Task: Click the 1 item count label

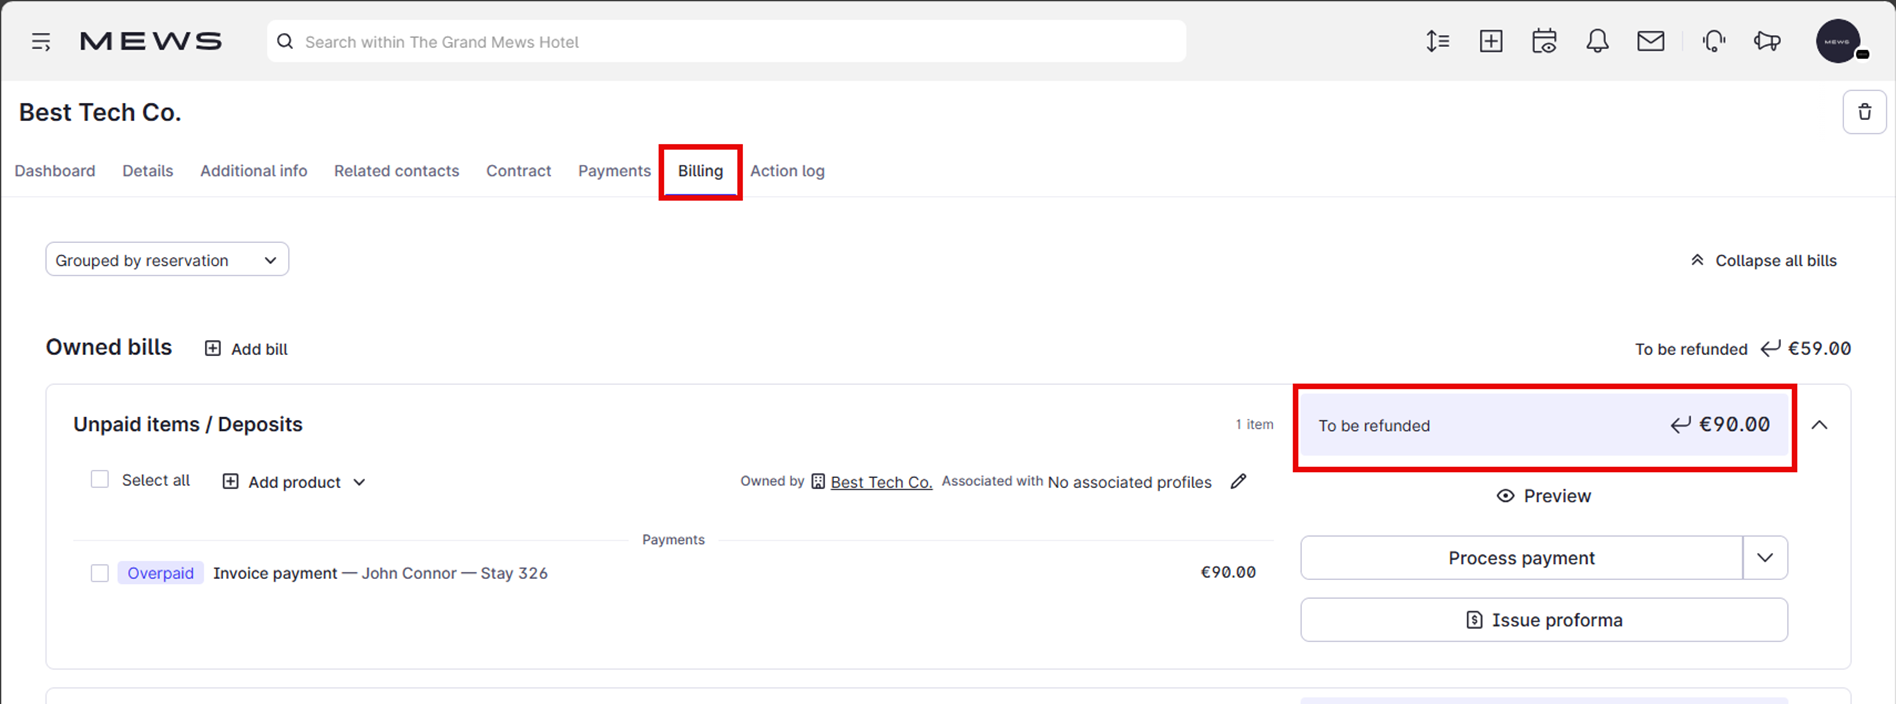Action: click(x=1254, y=424)
